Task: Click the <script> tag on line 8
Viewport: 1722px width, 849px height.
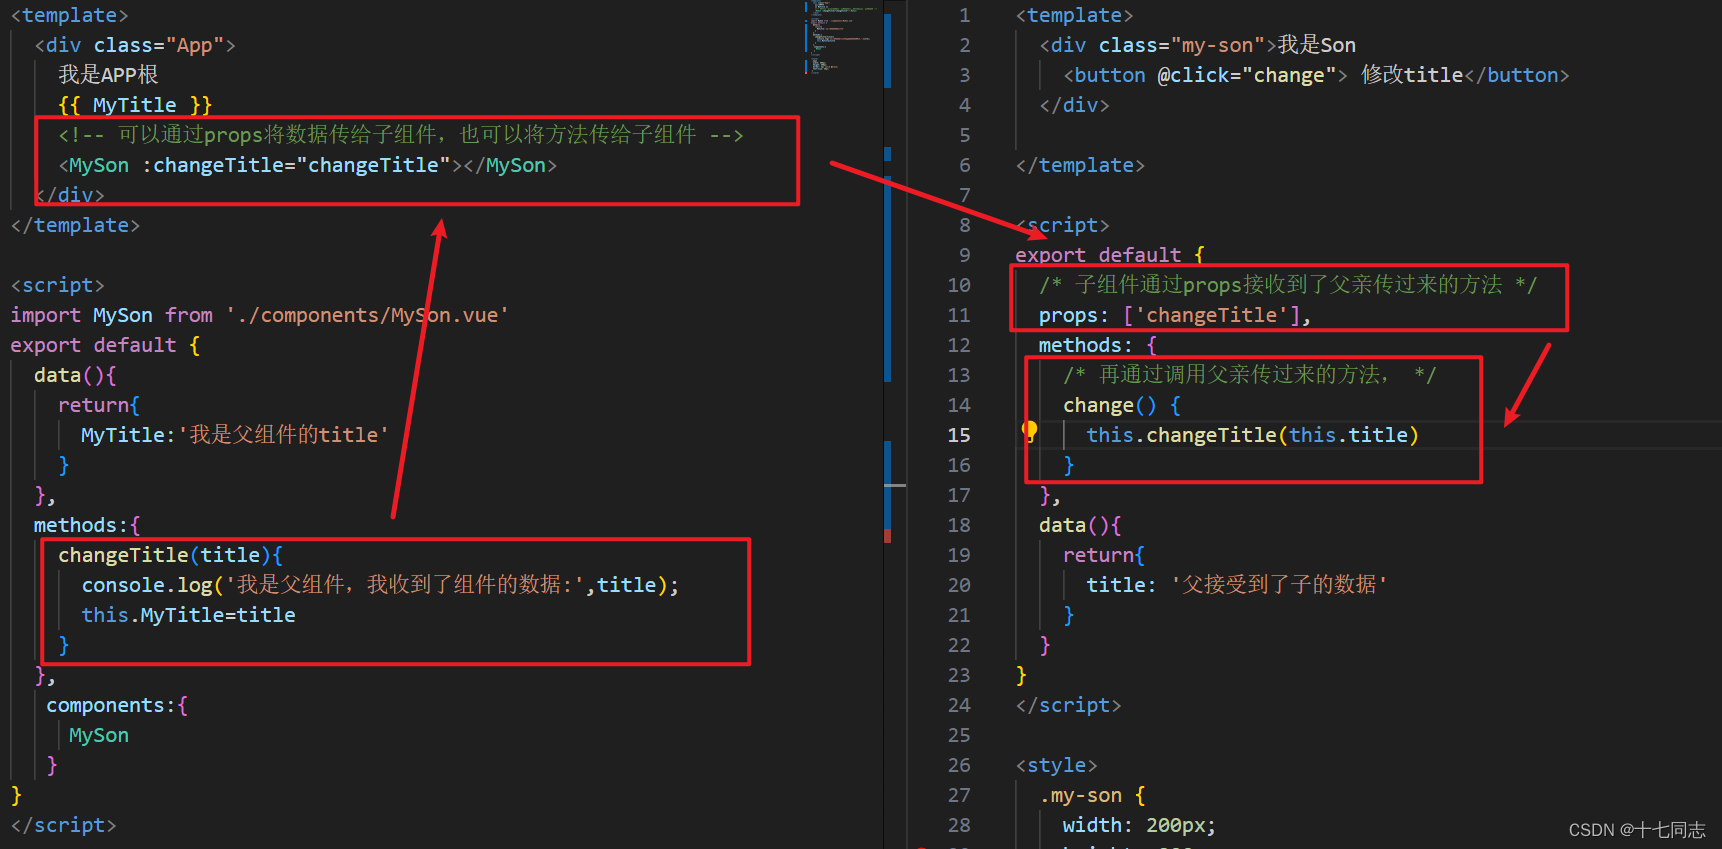Action: coord(1062,225)
